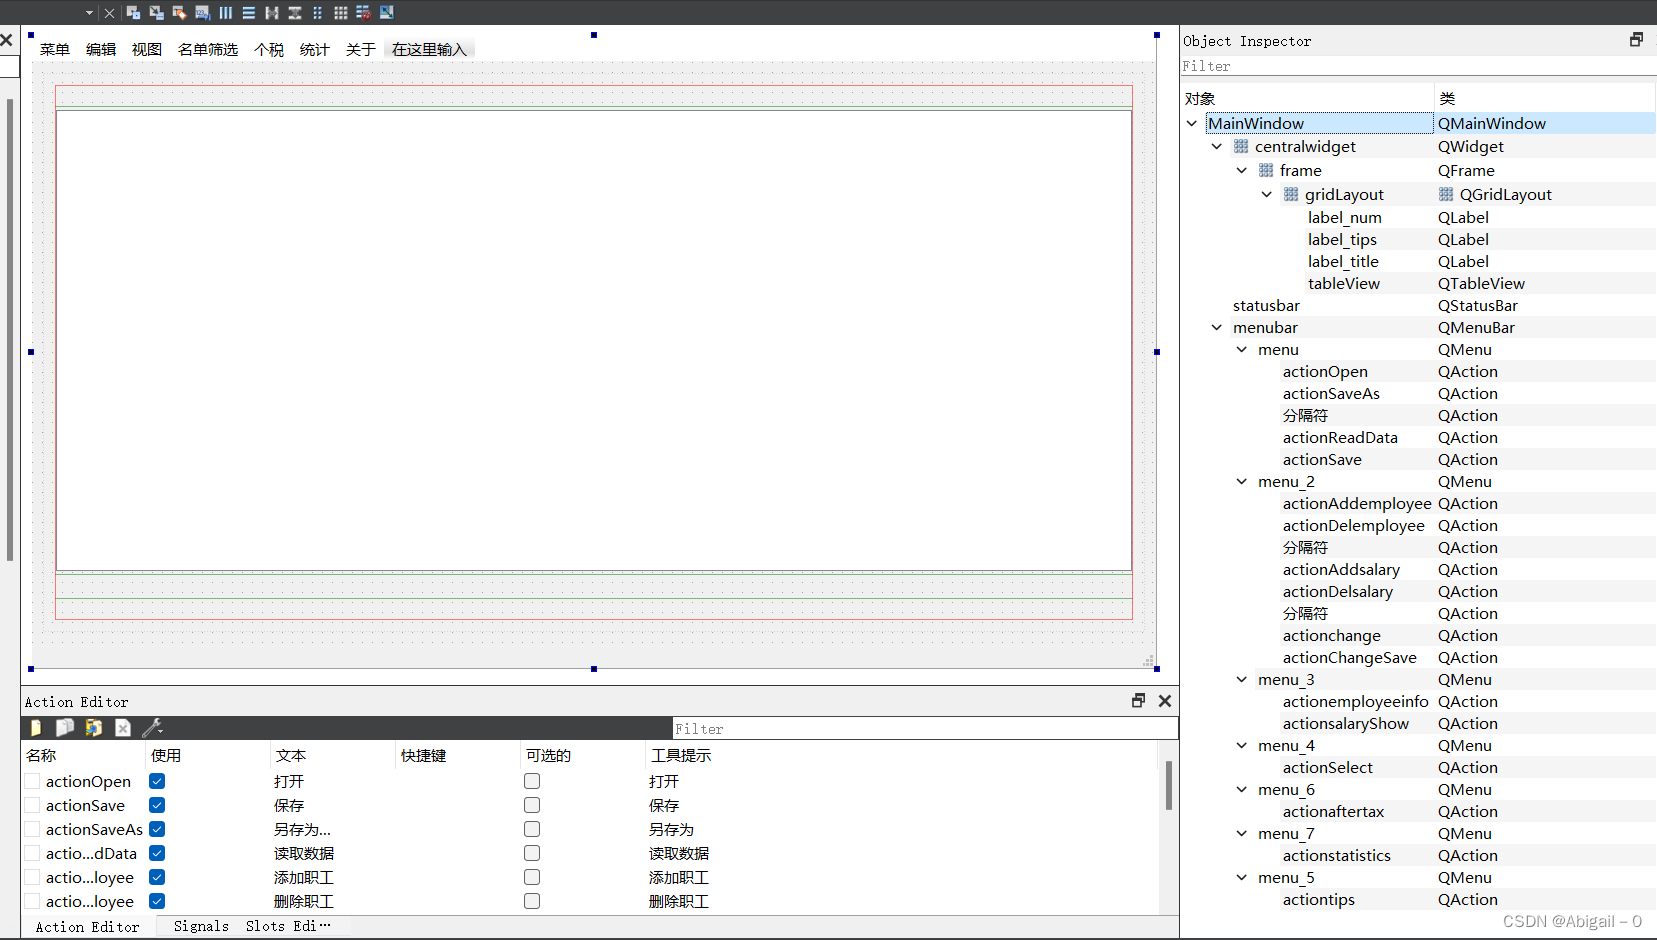Open the 名单筛选 menu in form
The width and height of the screenshot is (1657, 940).
[x=208, y=50]
